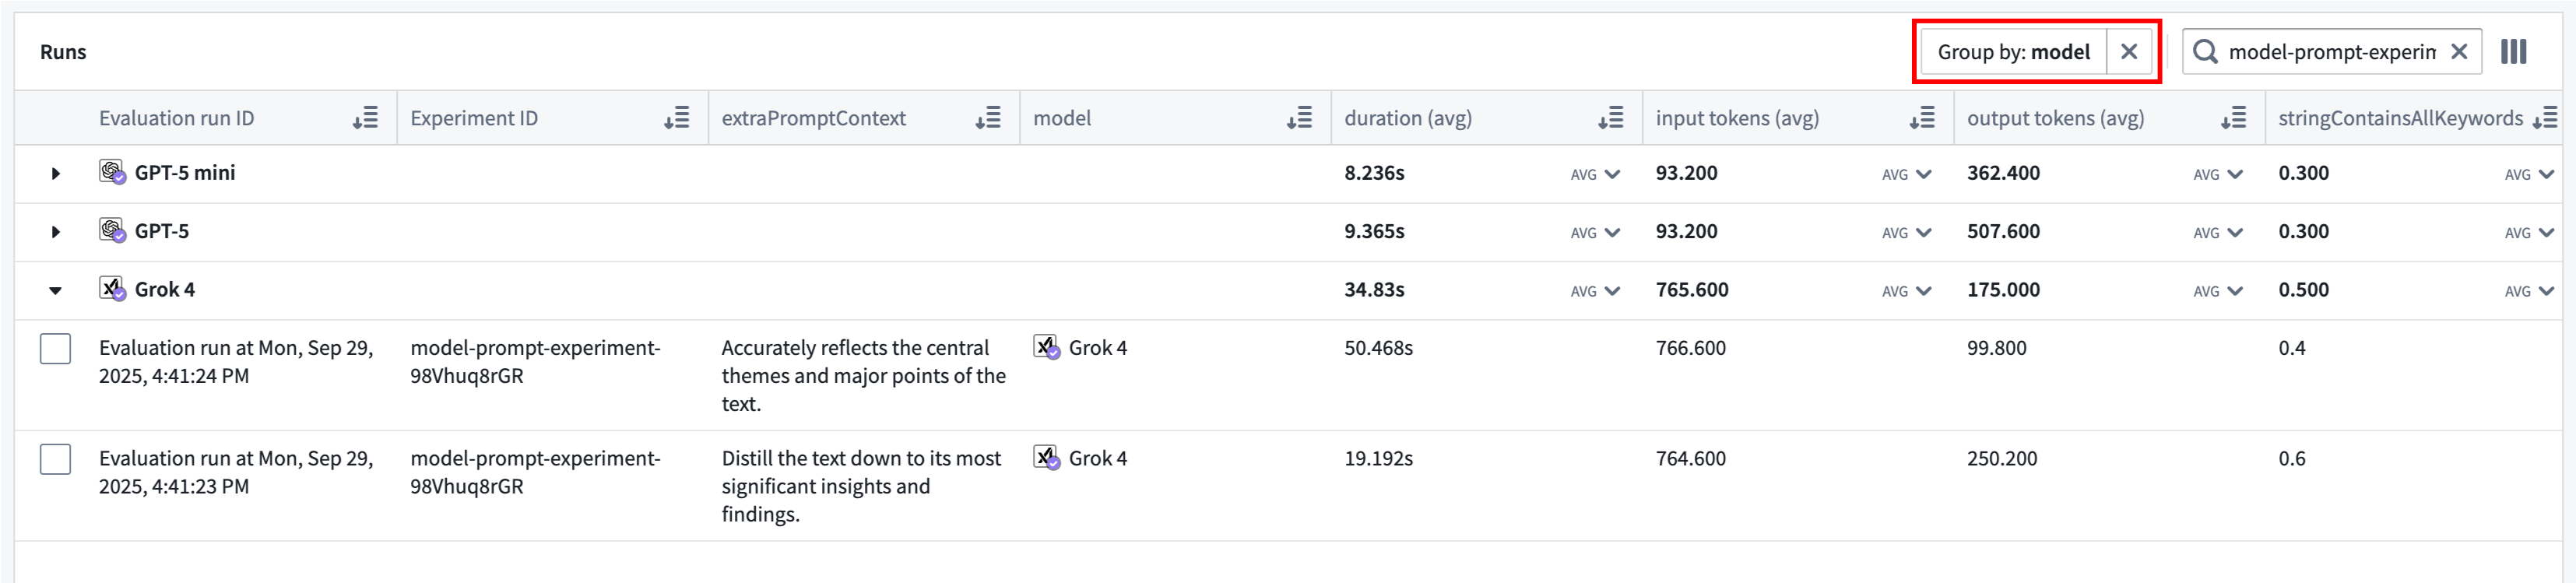
Task: Sort the extraPromptContext column
Action: tap(988, 119)
